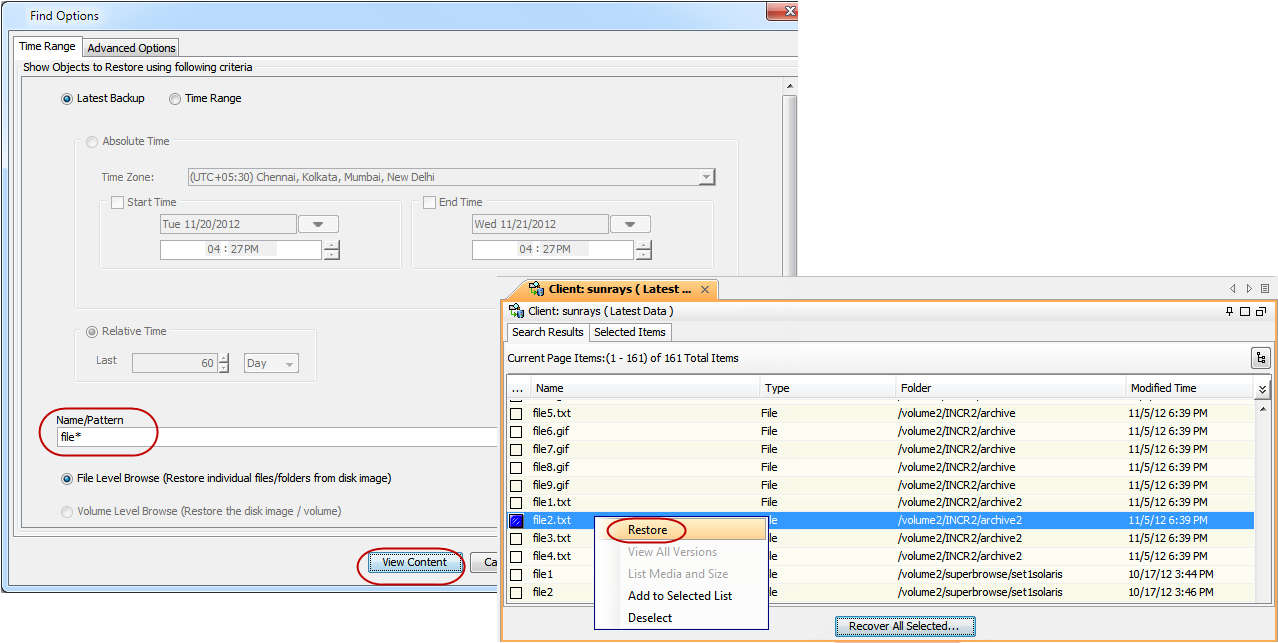Open the End Time date picker dropdown
Screen dimensions: 1278x643
pyautogui.click(x=630, y=223)
